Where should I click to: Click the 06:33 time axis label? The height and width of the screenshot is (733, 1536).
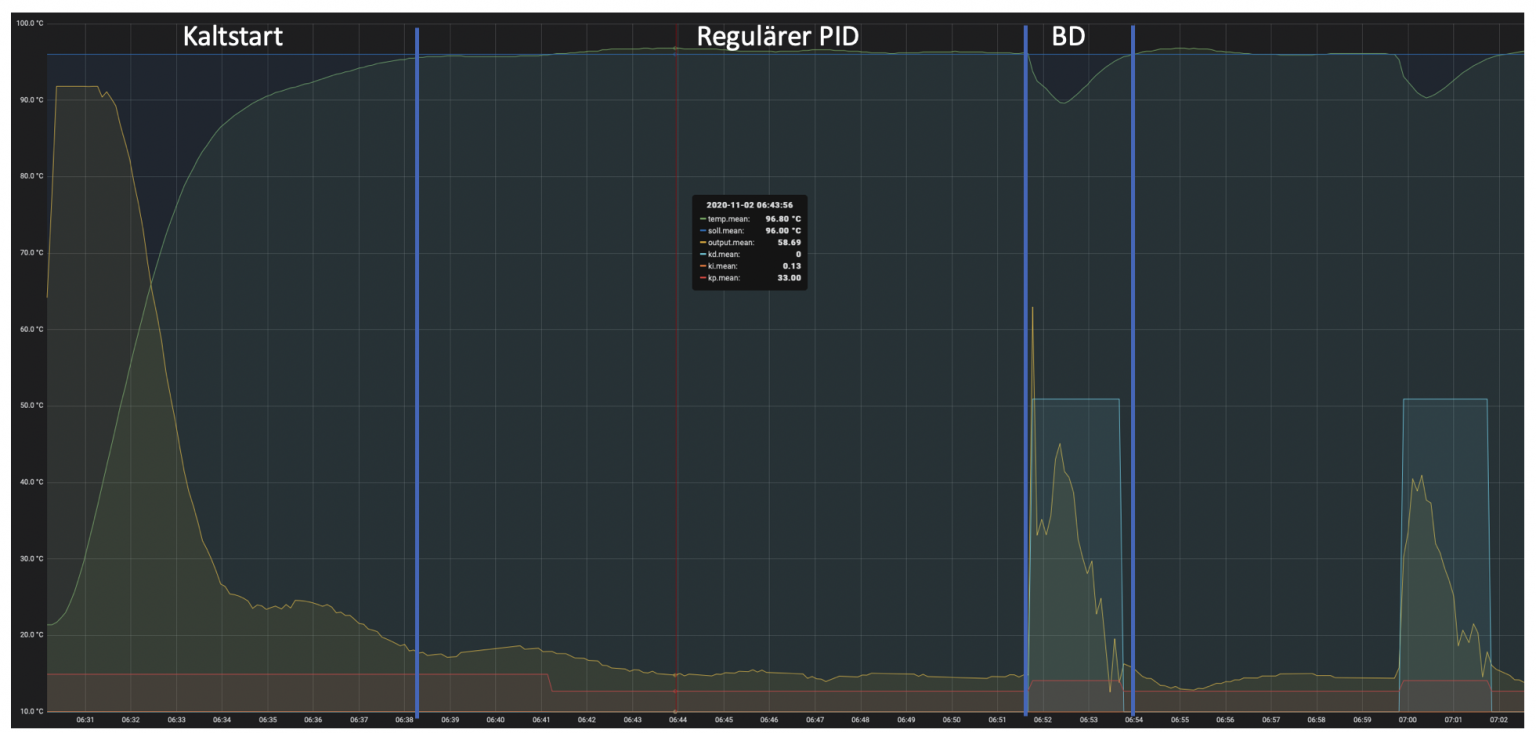[177, 720]
